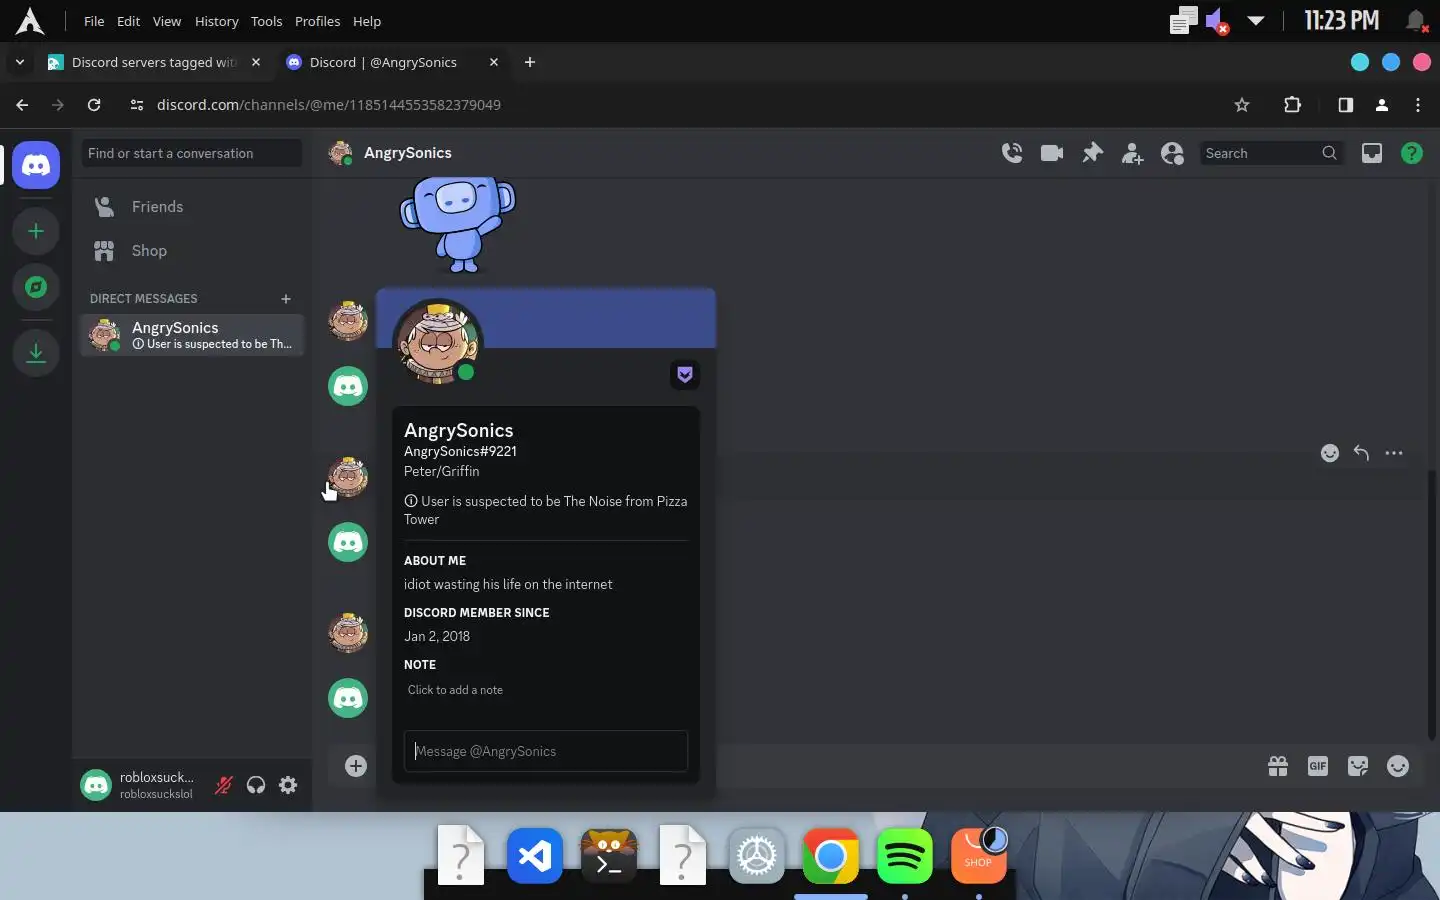Open the emoji picker in chat bar
Screen dimensions: 1440x900
pos(1398,766)
